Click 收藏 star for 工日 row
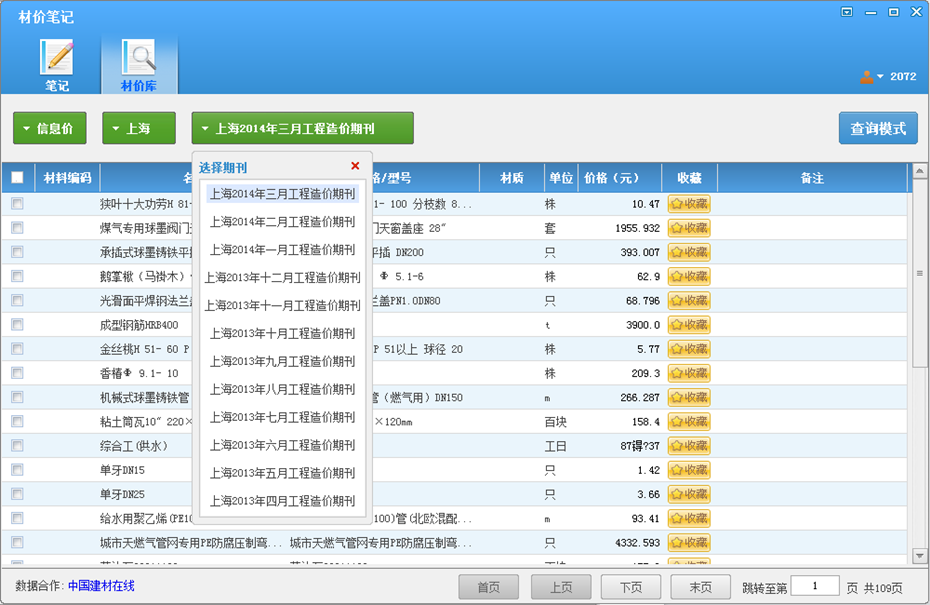The width and height of the screenshot is (930, 605). (x=689, y=446)
